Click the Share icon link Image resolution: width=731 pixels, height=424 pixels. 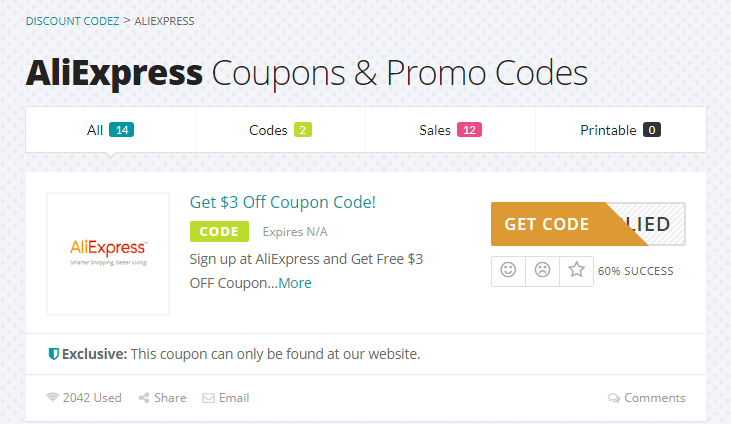[x=145, y=398]
